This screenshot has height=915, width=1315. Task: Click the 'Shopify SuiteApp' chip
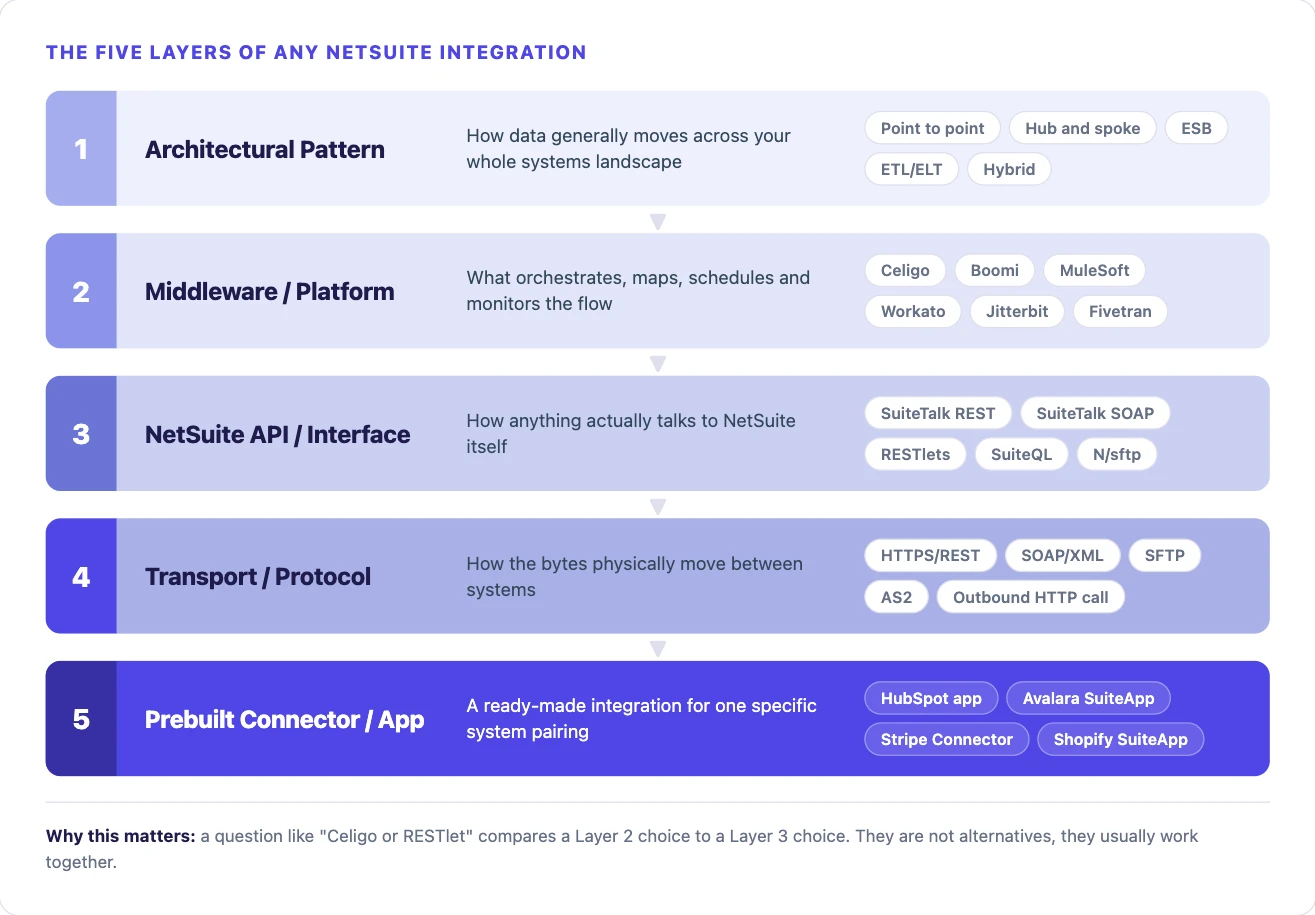point(1120,739)
